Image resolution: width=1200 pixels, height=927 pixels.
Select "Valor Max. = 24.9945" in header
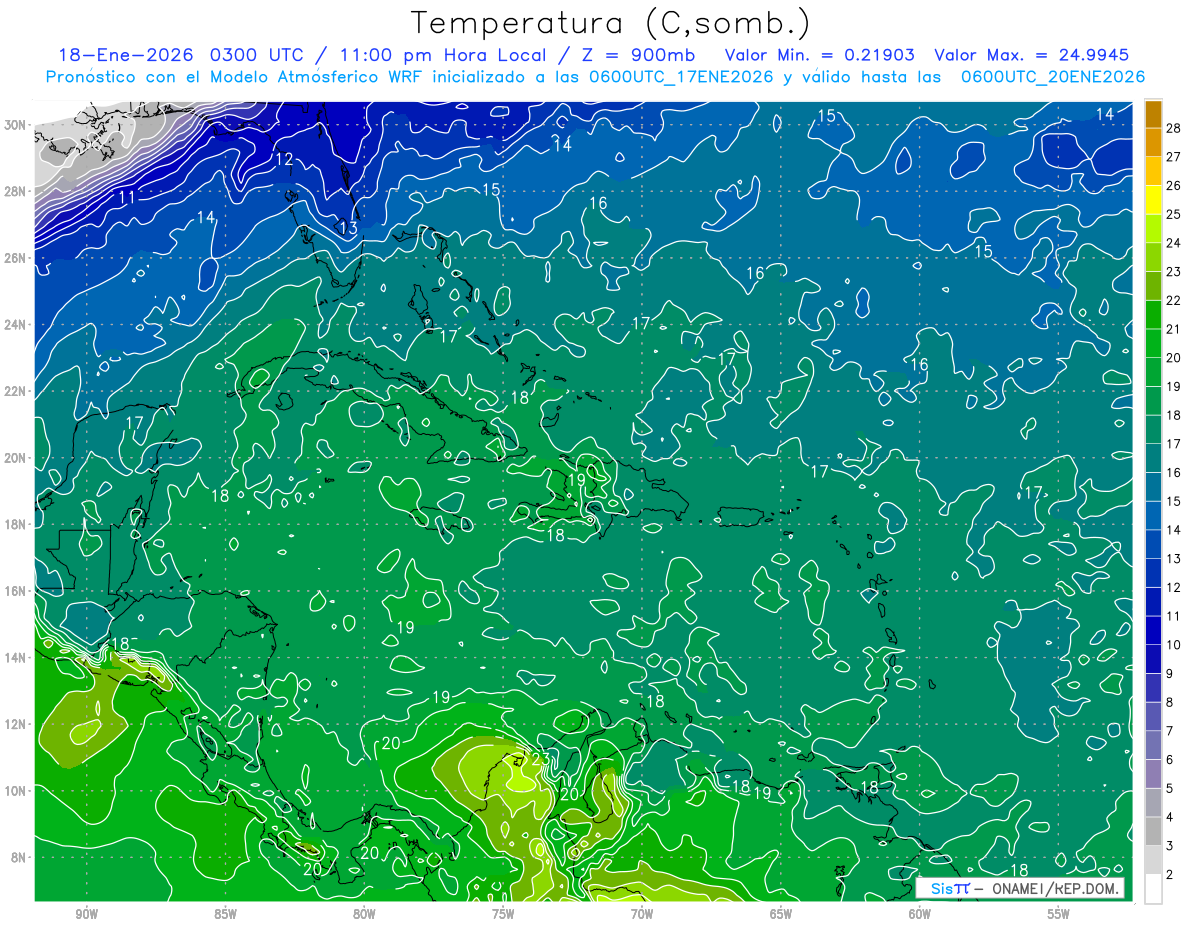pos(1031,55)
